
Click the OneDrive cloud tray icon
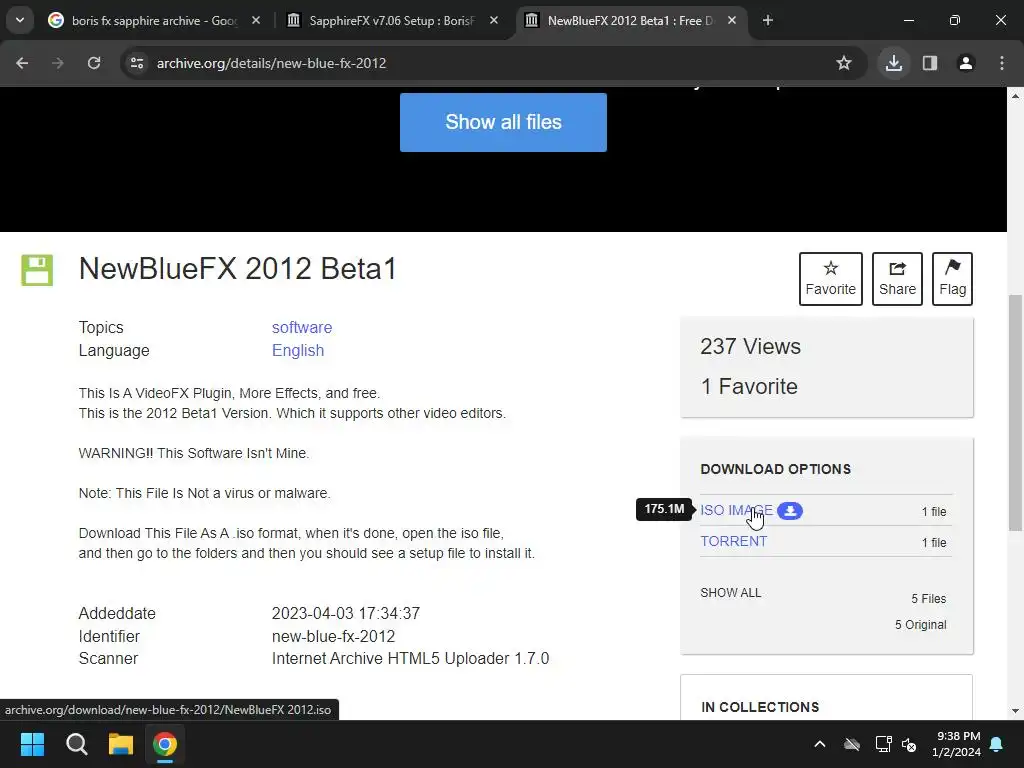pos(852,744)
